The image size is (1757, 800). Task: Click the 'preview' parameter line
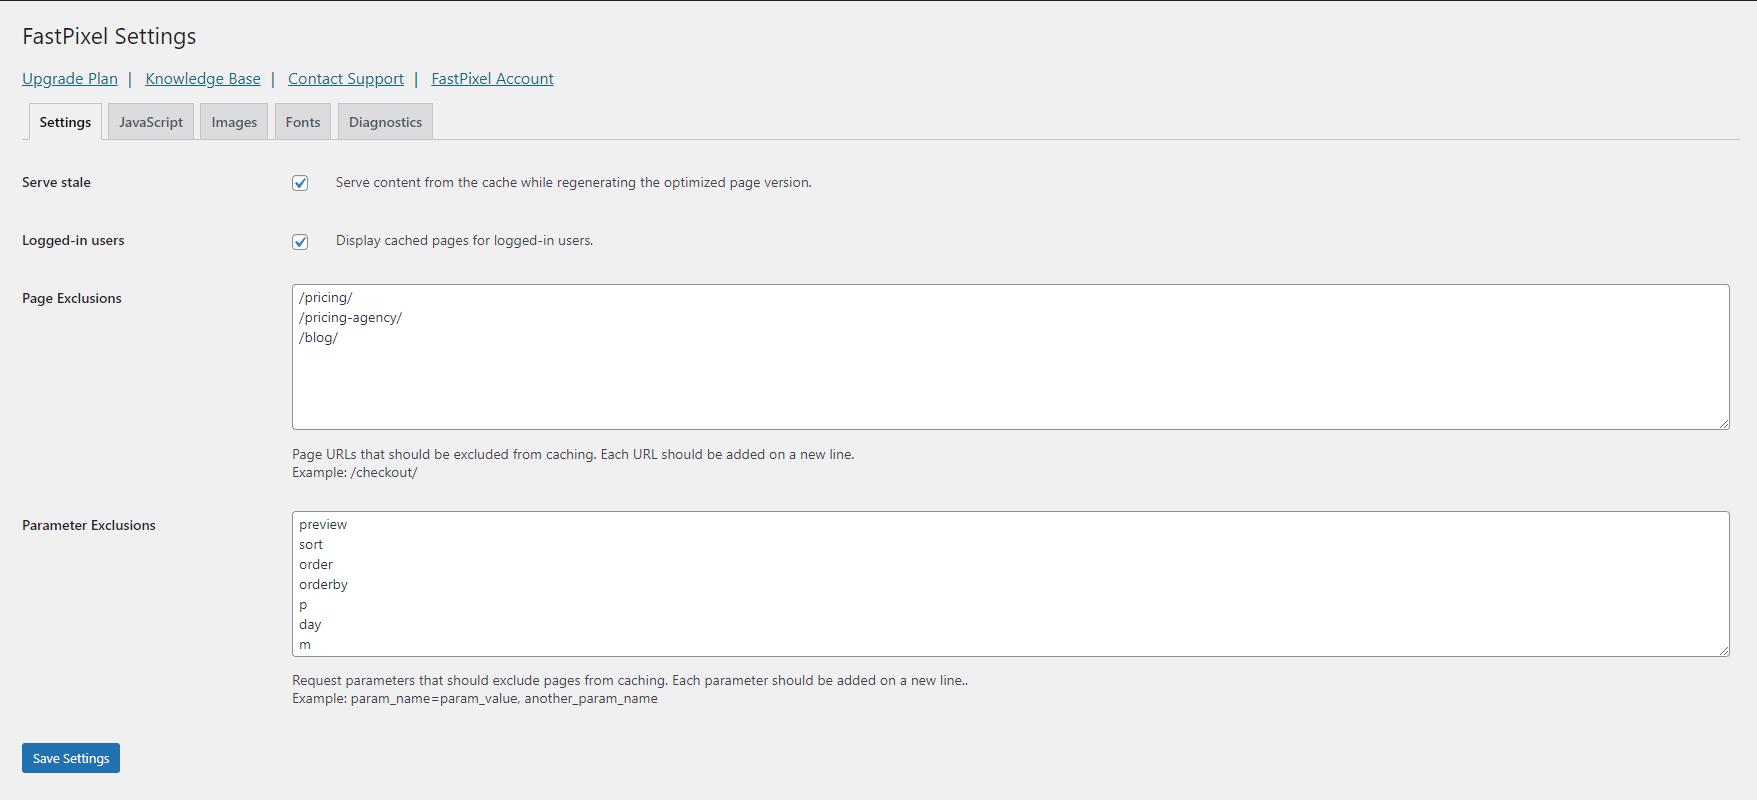pyautogui.click(x=323, y=525)
